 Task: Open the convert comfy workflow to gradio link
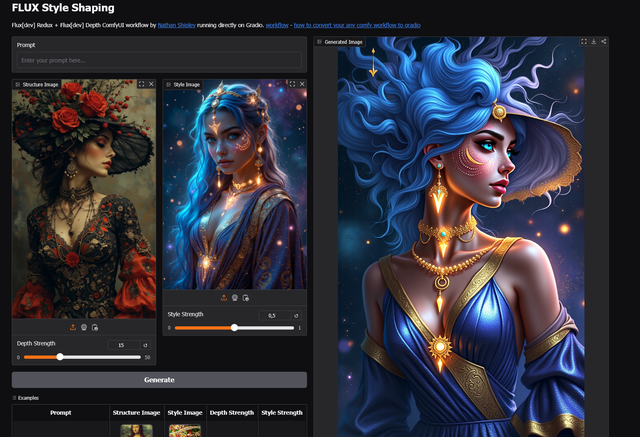point(357,25)
